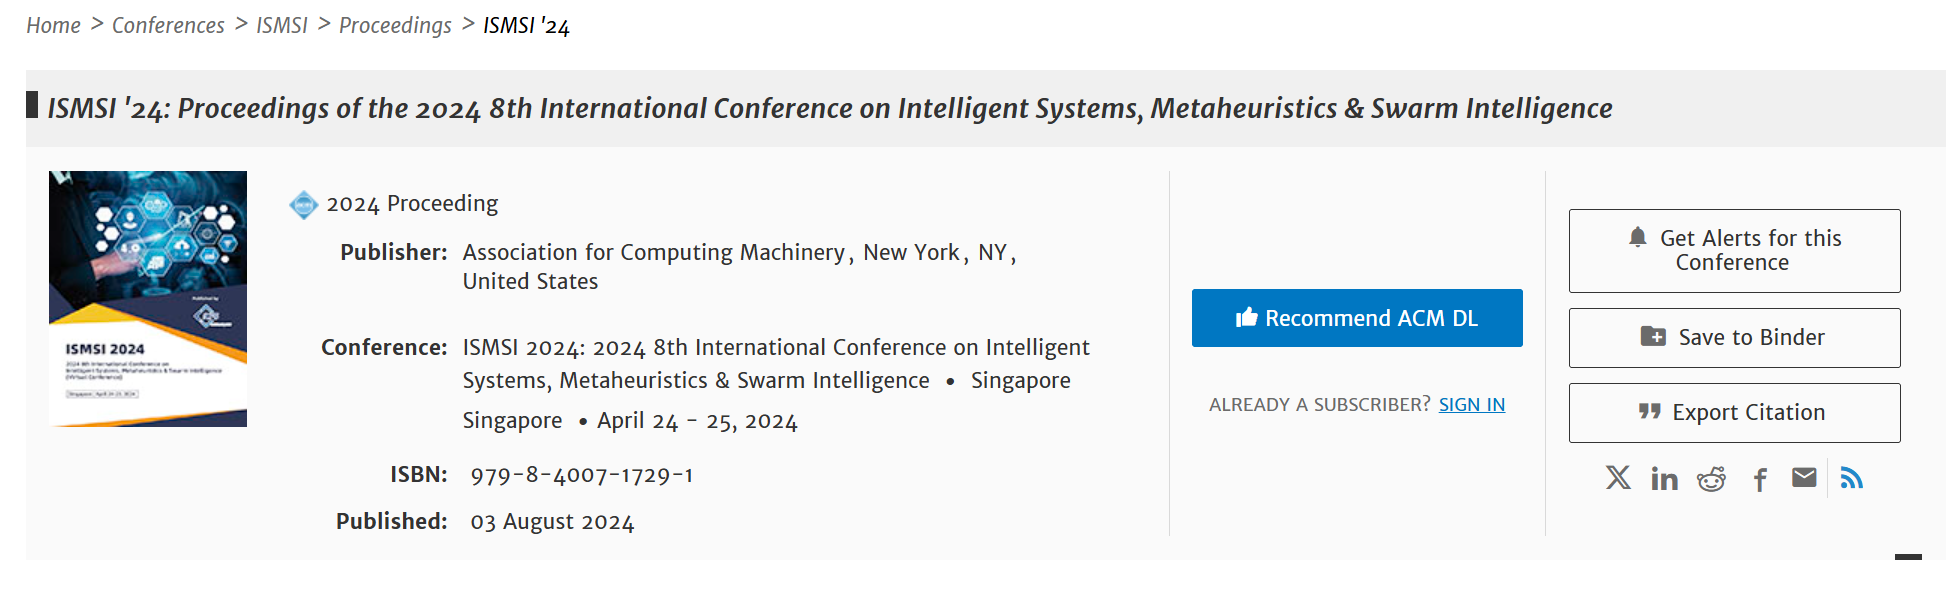Click the bell icon for conference alerts

[1637, 237]
